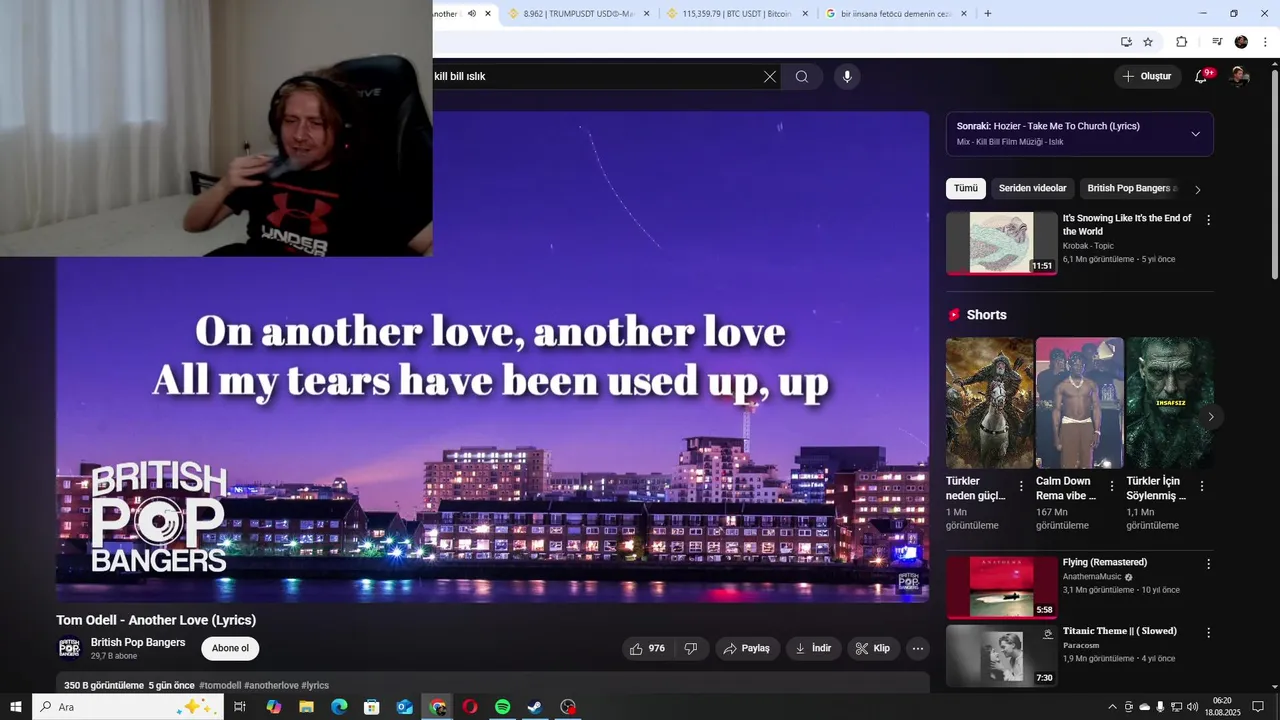Screen dimensions: 1280x720
Task: Switch to the BTC USDT browser tab
Action: pyautogui.click(x=738, y=14)
